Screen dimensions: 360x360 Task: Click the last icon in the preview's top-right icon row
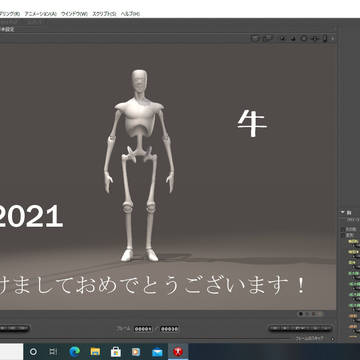pyautogui.click(x=333, y=38)
